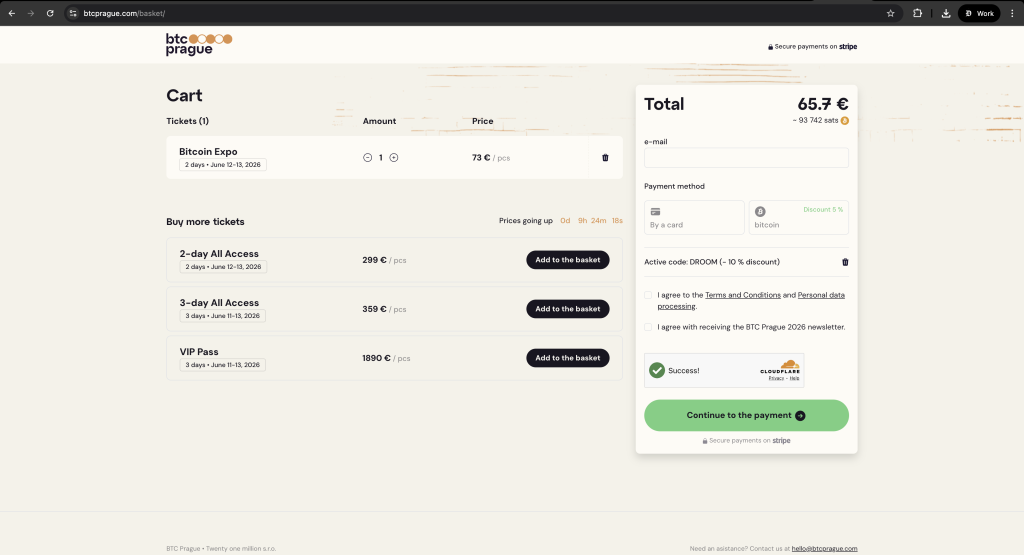Select bitcoin payment method

coord(799,217)
